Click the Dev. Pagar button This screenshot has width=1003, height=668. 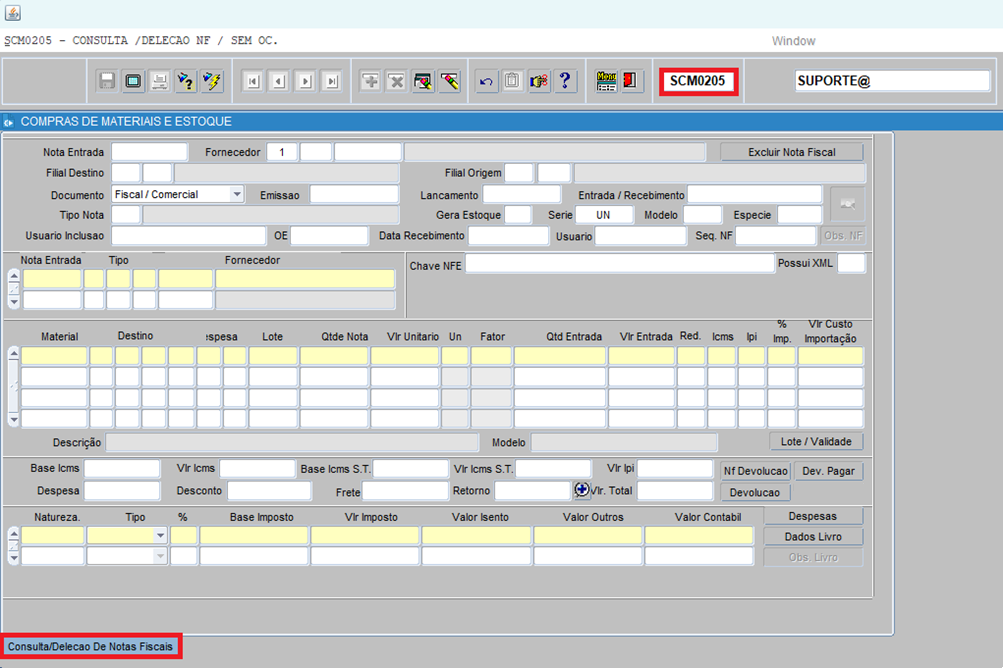click(x=828, y=471)
